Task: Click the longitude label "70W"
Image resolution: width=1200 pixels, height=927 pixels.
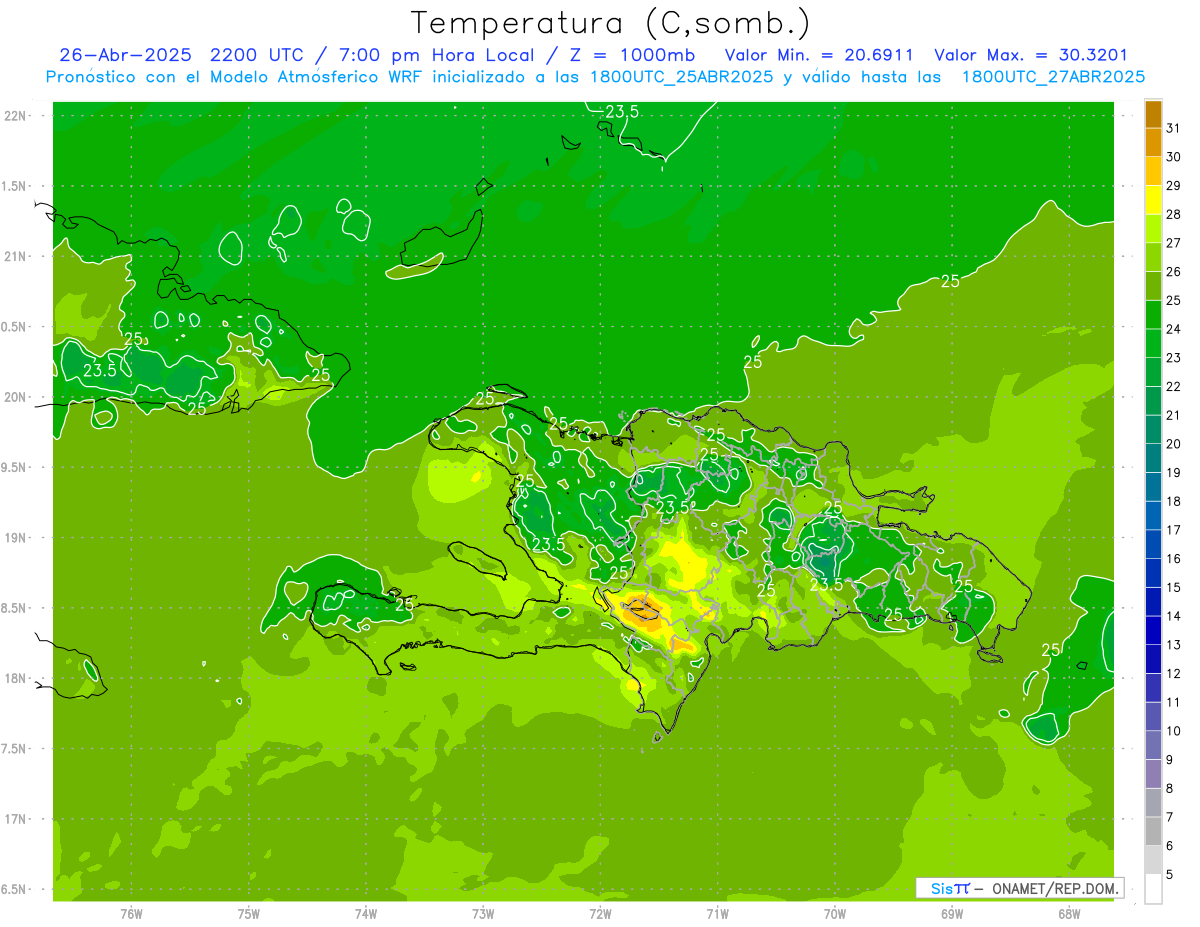Action: tap(835, 913)
